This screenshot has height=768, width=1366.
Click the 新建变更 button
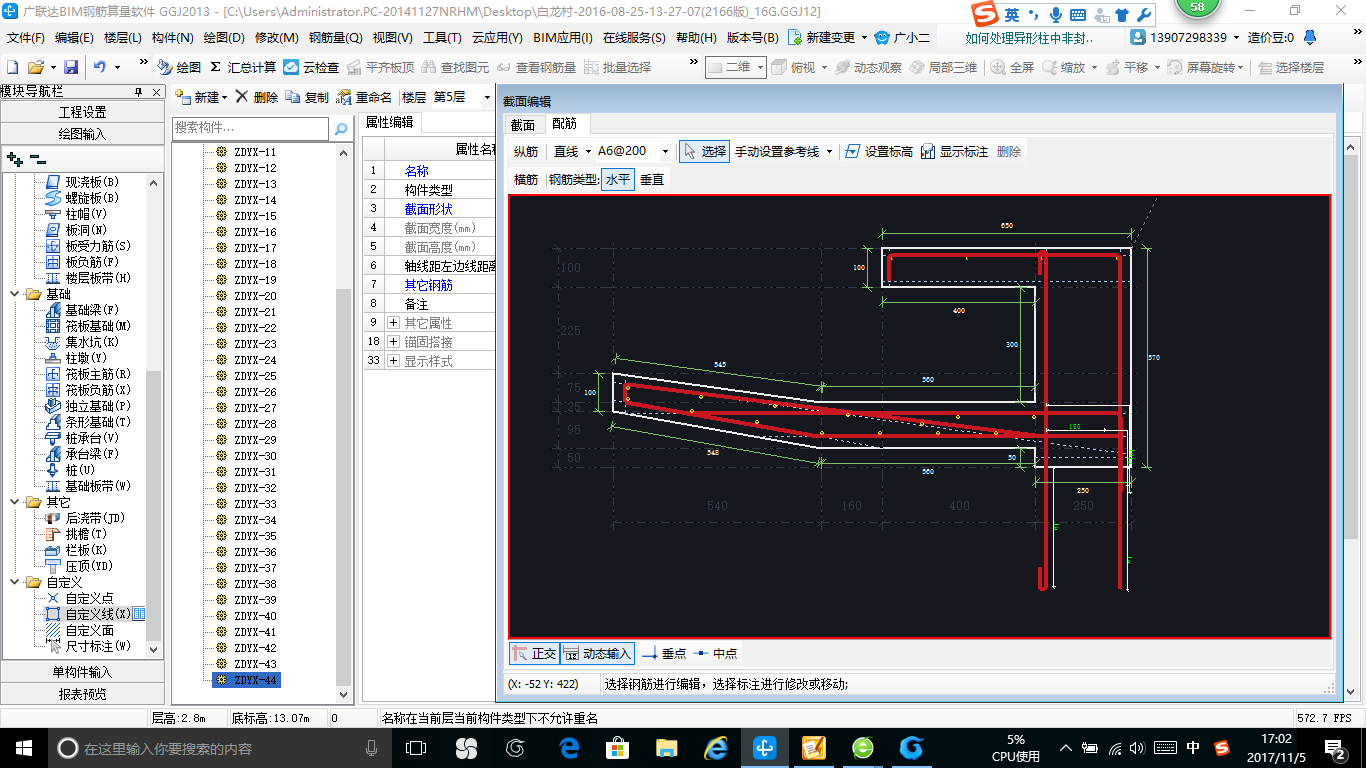(828, 37)
